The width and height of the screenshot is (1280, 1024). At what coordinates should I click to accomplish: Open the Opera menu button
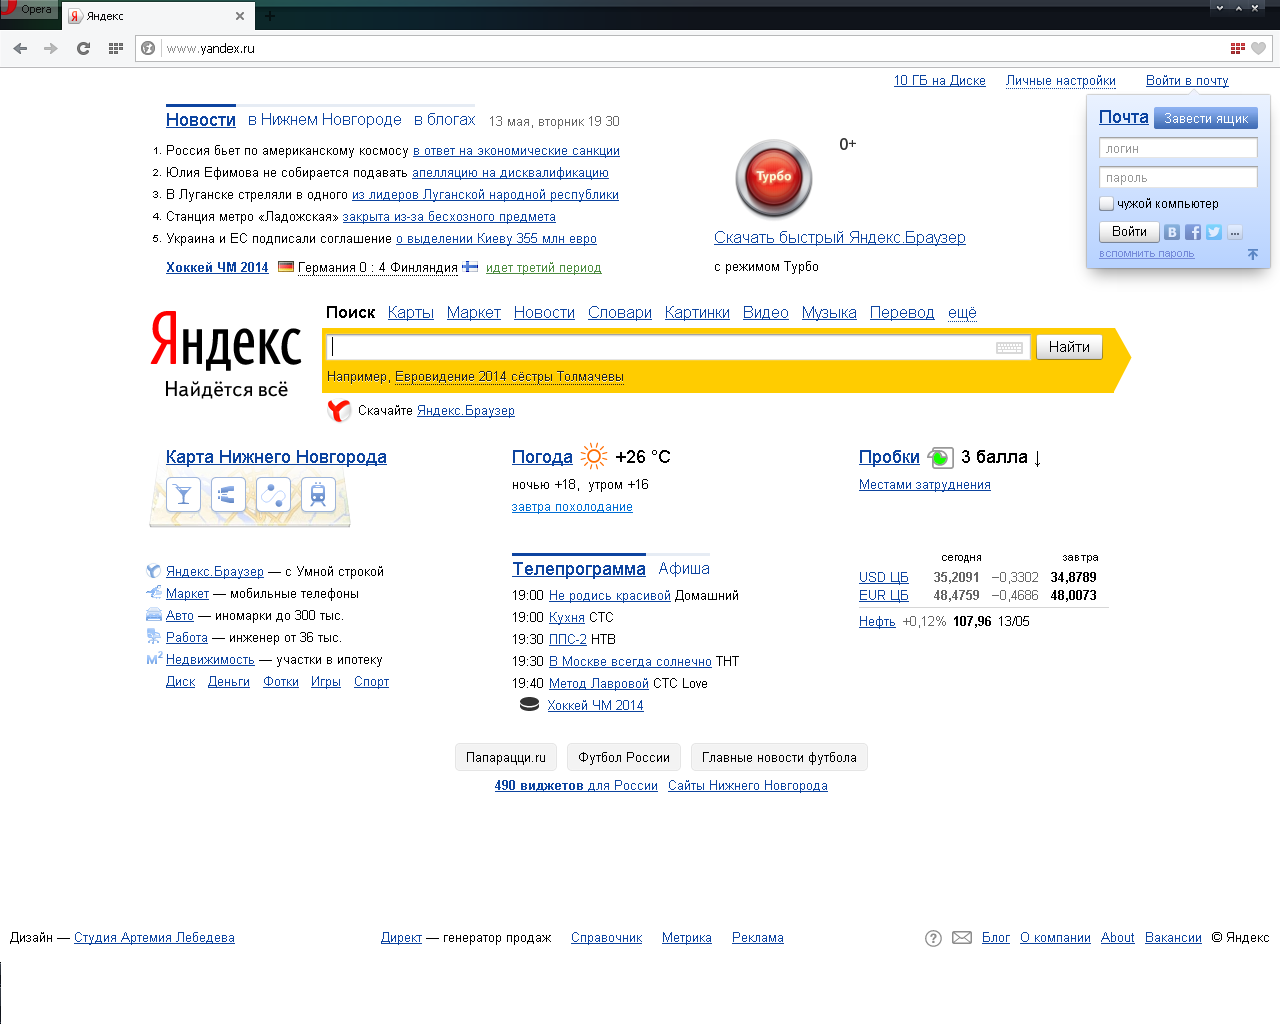pyautogui.click(x=29, y=9)
